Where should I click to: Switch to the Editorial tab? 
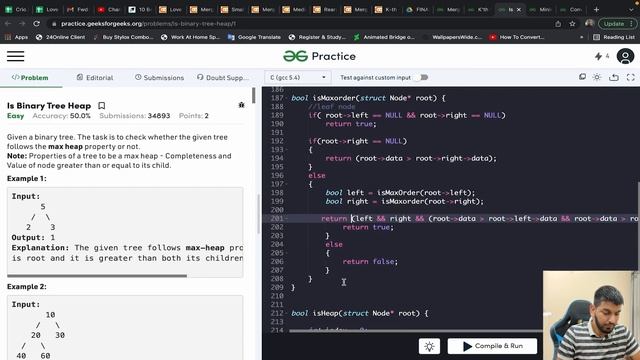coord(95,78)
